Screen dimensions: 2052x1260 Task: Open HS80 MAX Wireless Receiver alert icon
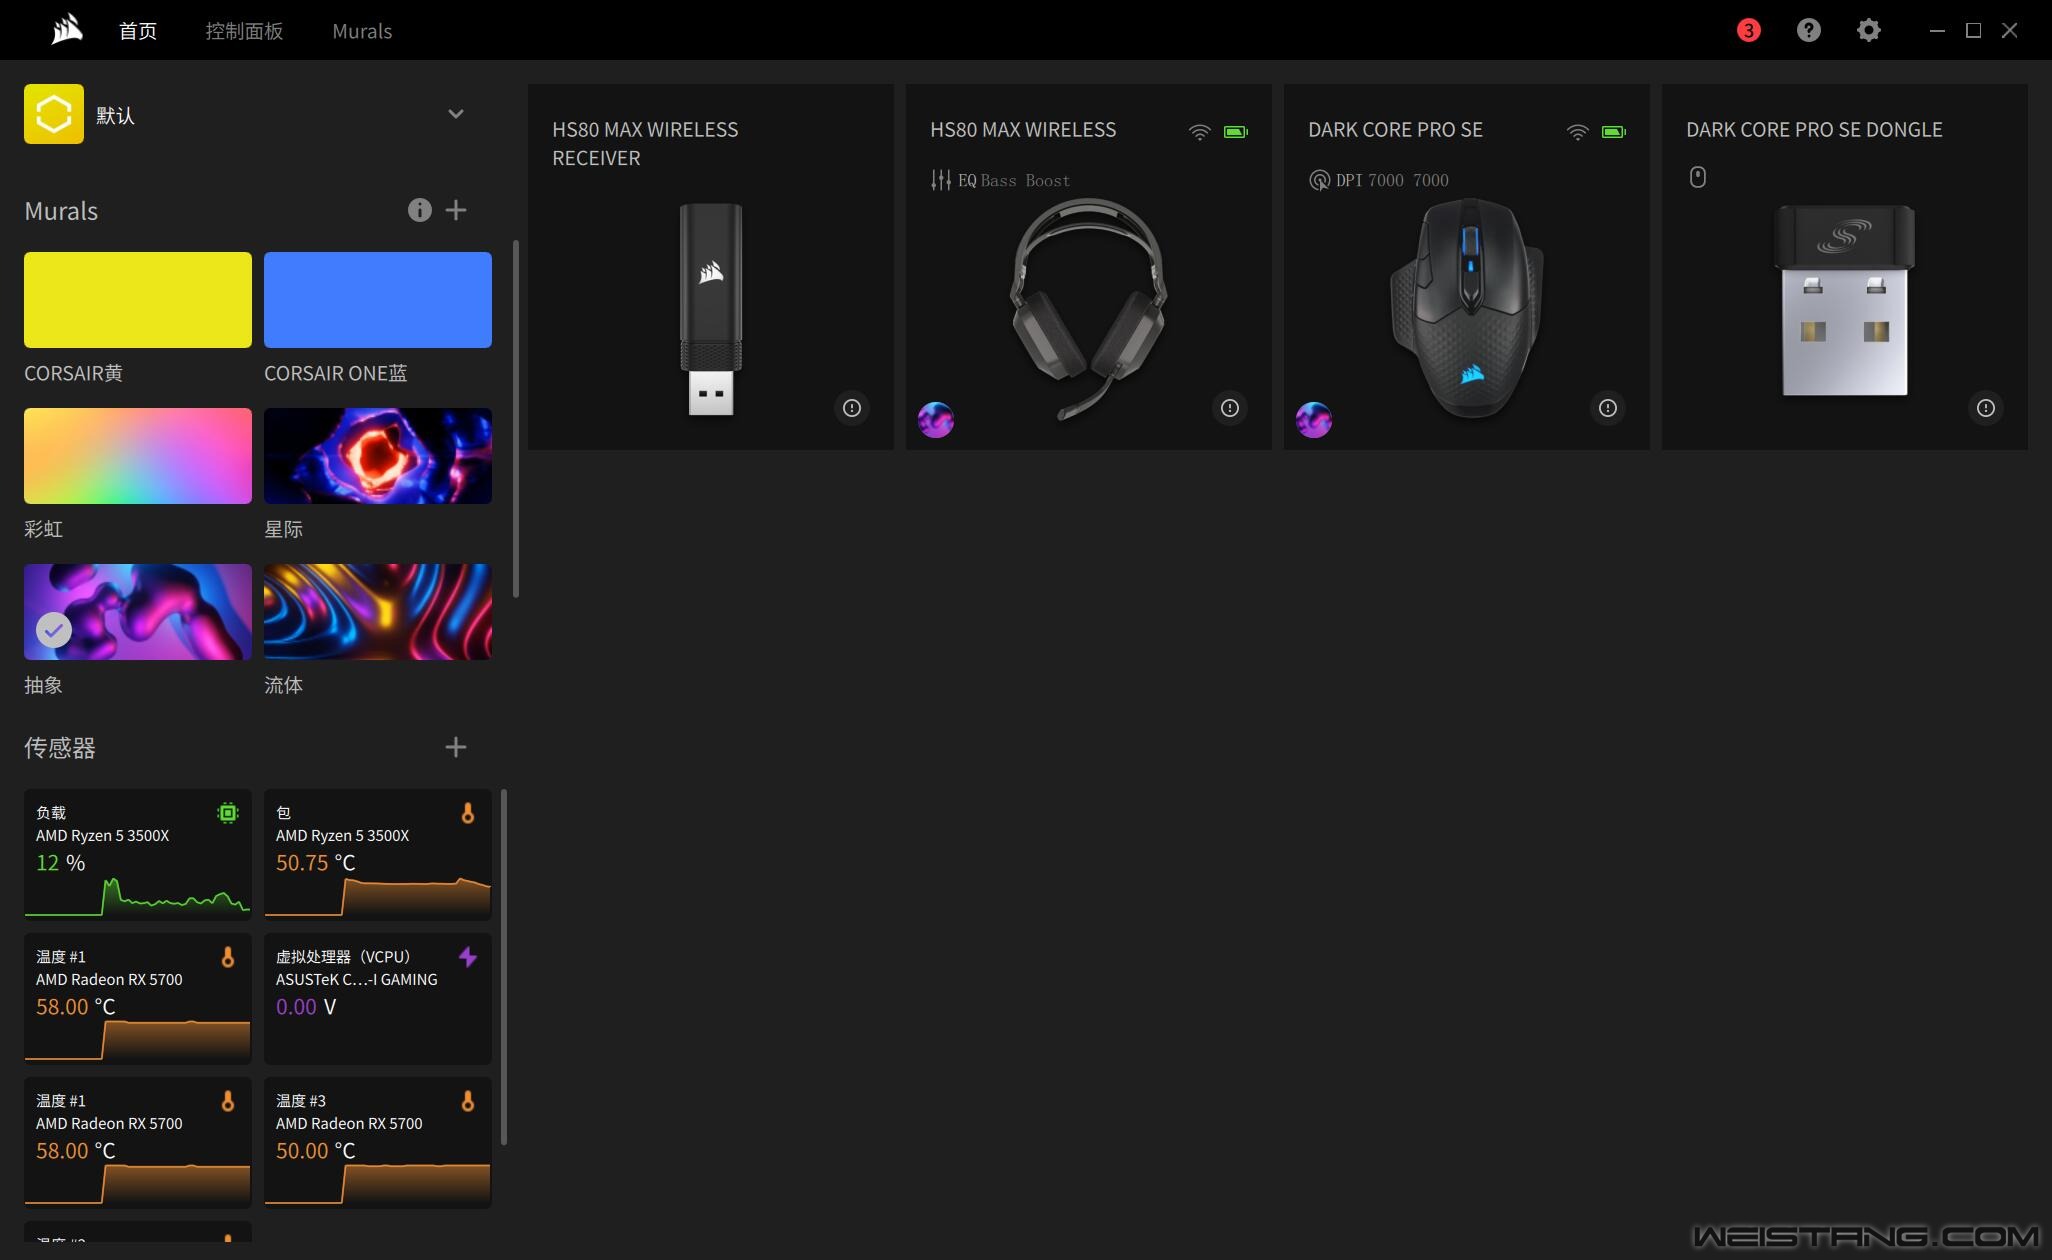point(852,408)
